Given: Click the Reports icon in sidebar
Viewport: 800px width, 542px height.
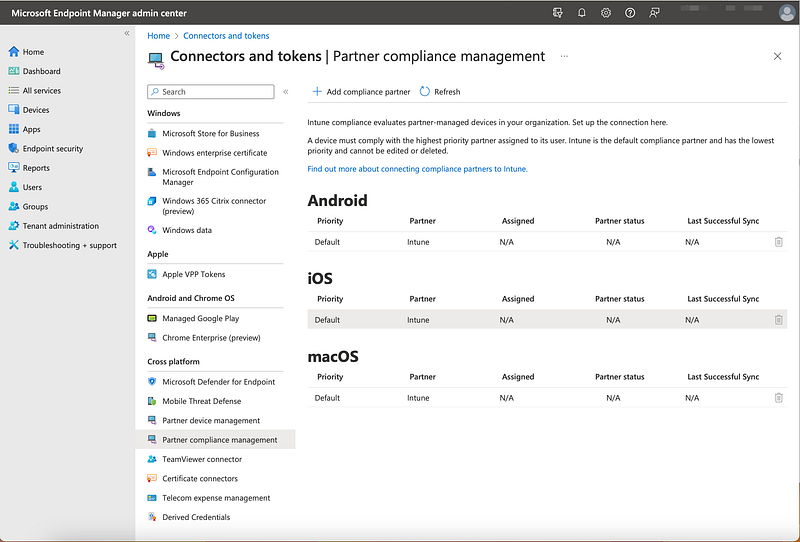Looking at the screenshot, I should point(14,167).
